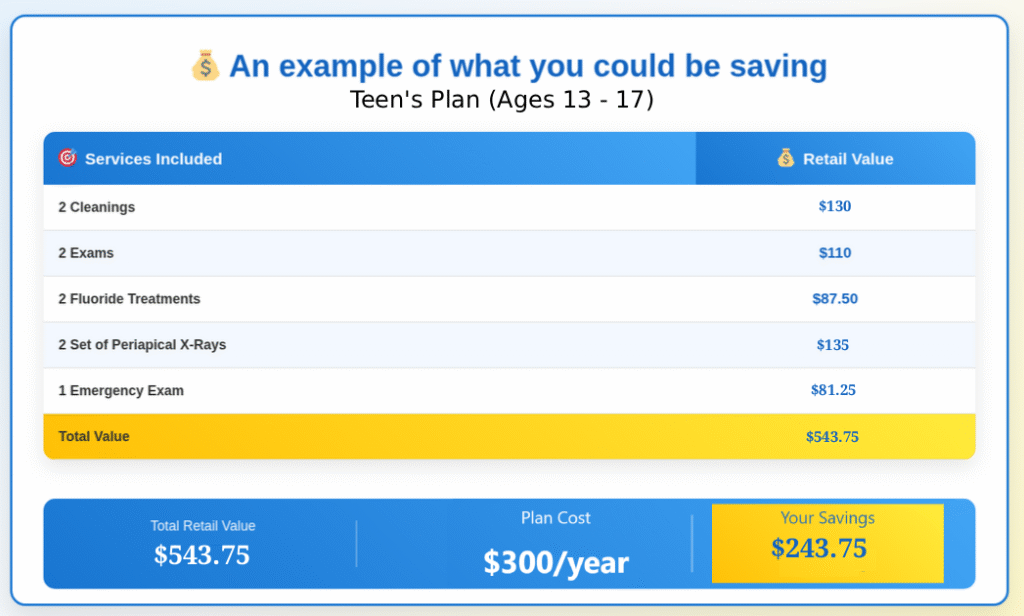Click the $81.25 emergency exam price
This screenshot has height=616, width=1024.
(833, 391)
